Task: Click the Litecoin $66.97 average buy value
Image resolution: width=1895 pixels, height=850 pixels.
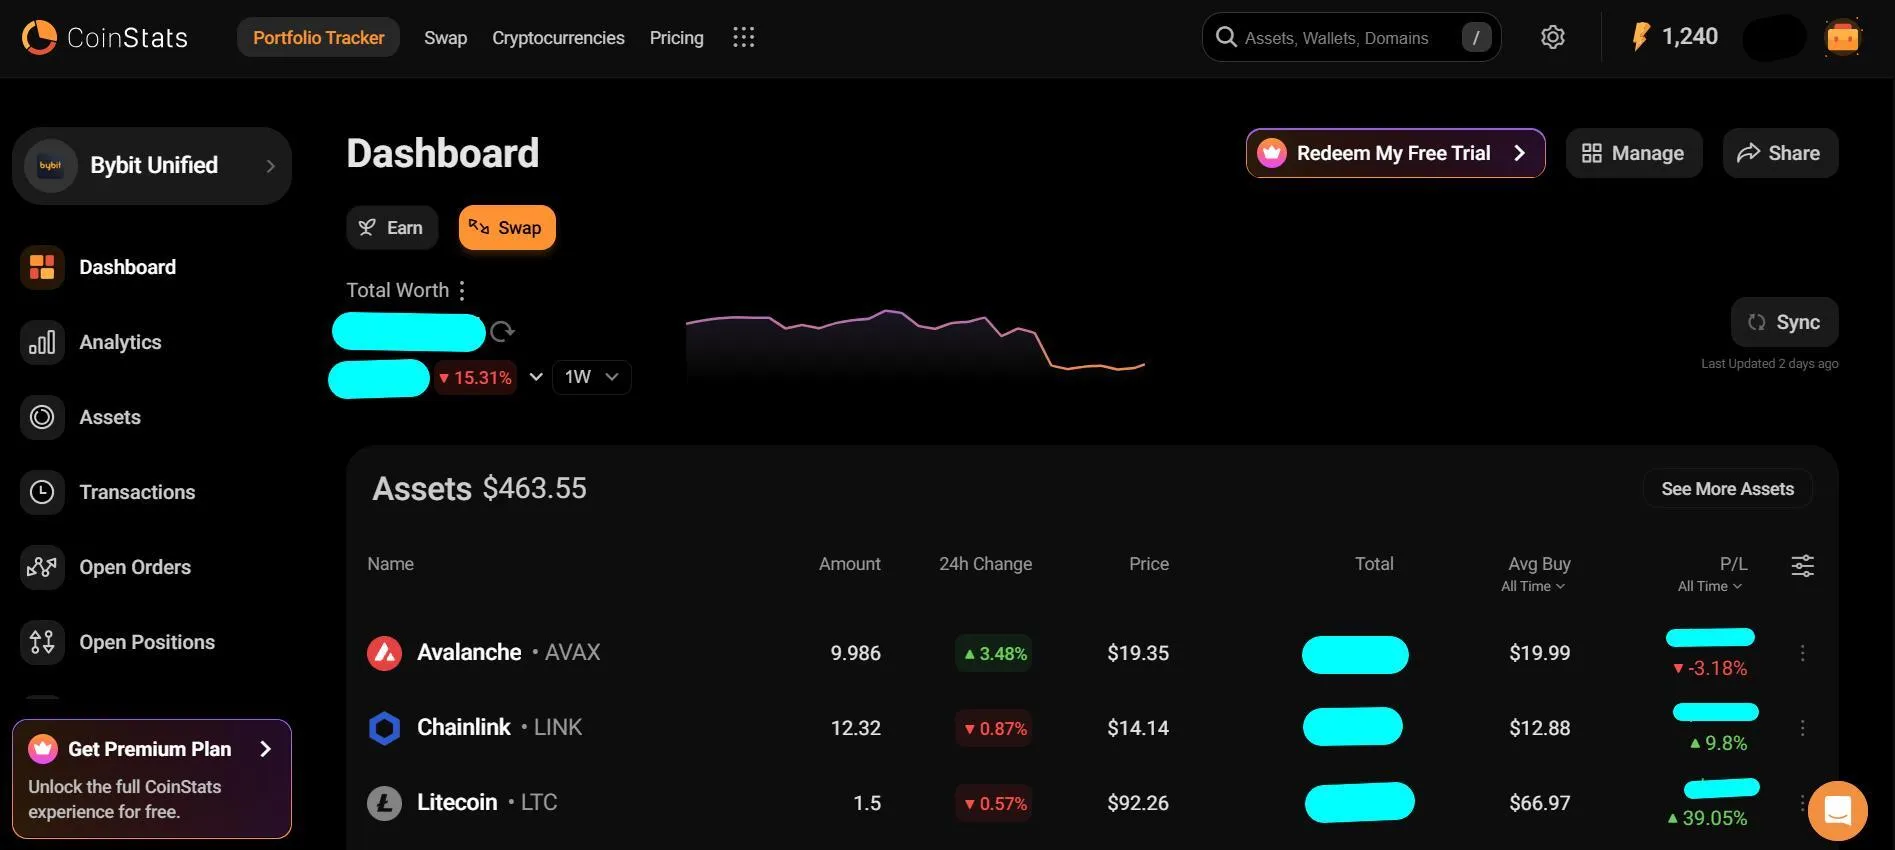Action: tap(1539, 803)
